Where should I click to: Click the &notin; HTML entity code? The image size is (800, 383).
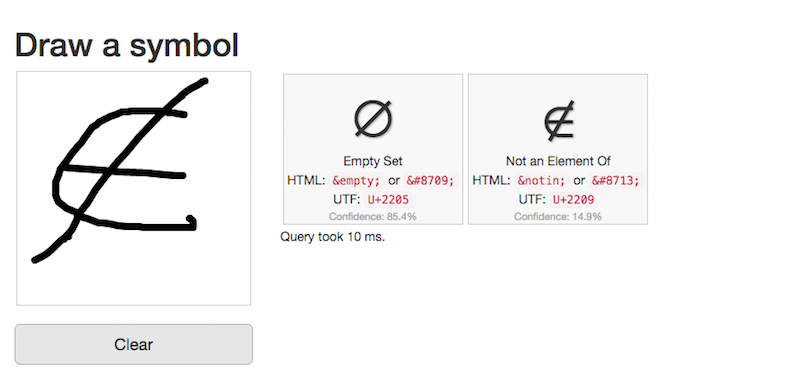541,181
